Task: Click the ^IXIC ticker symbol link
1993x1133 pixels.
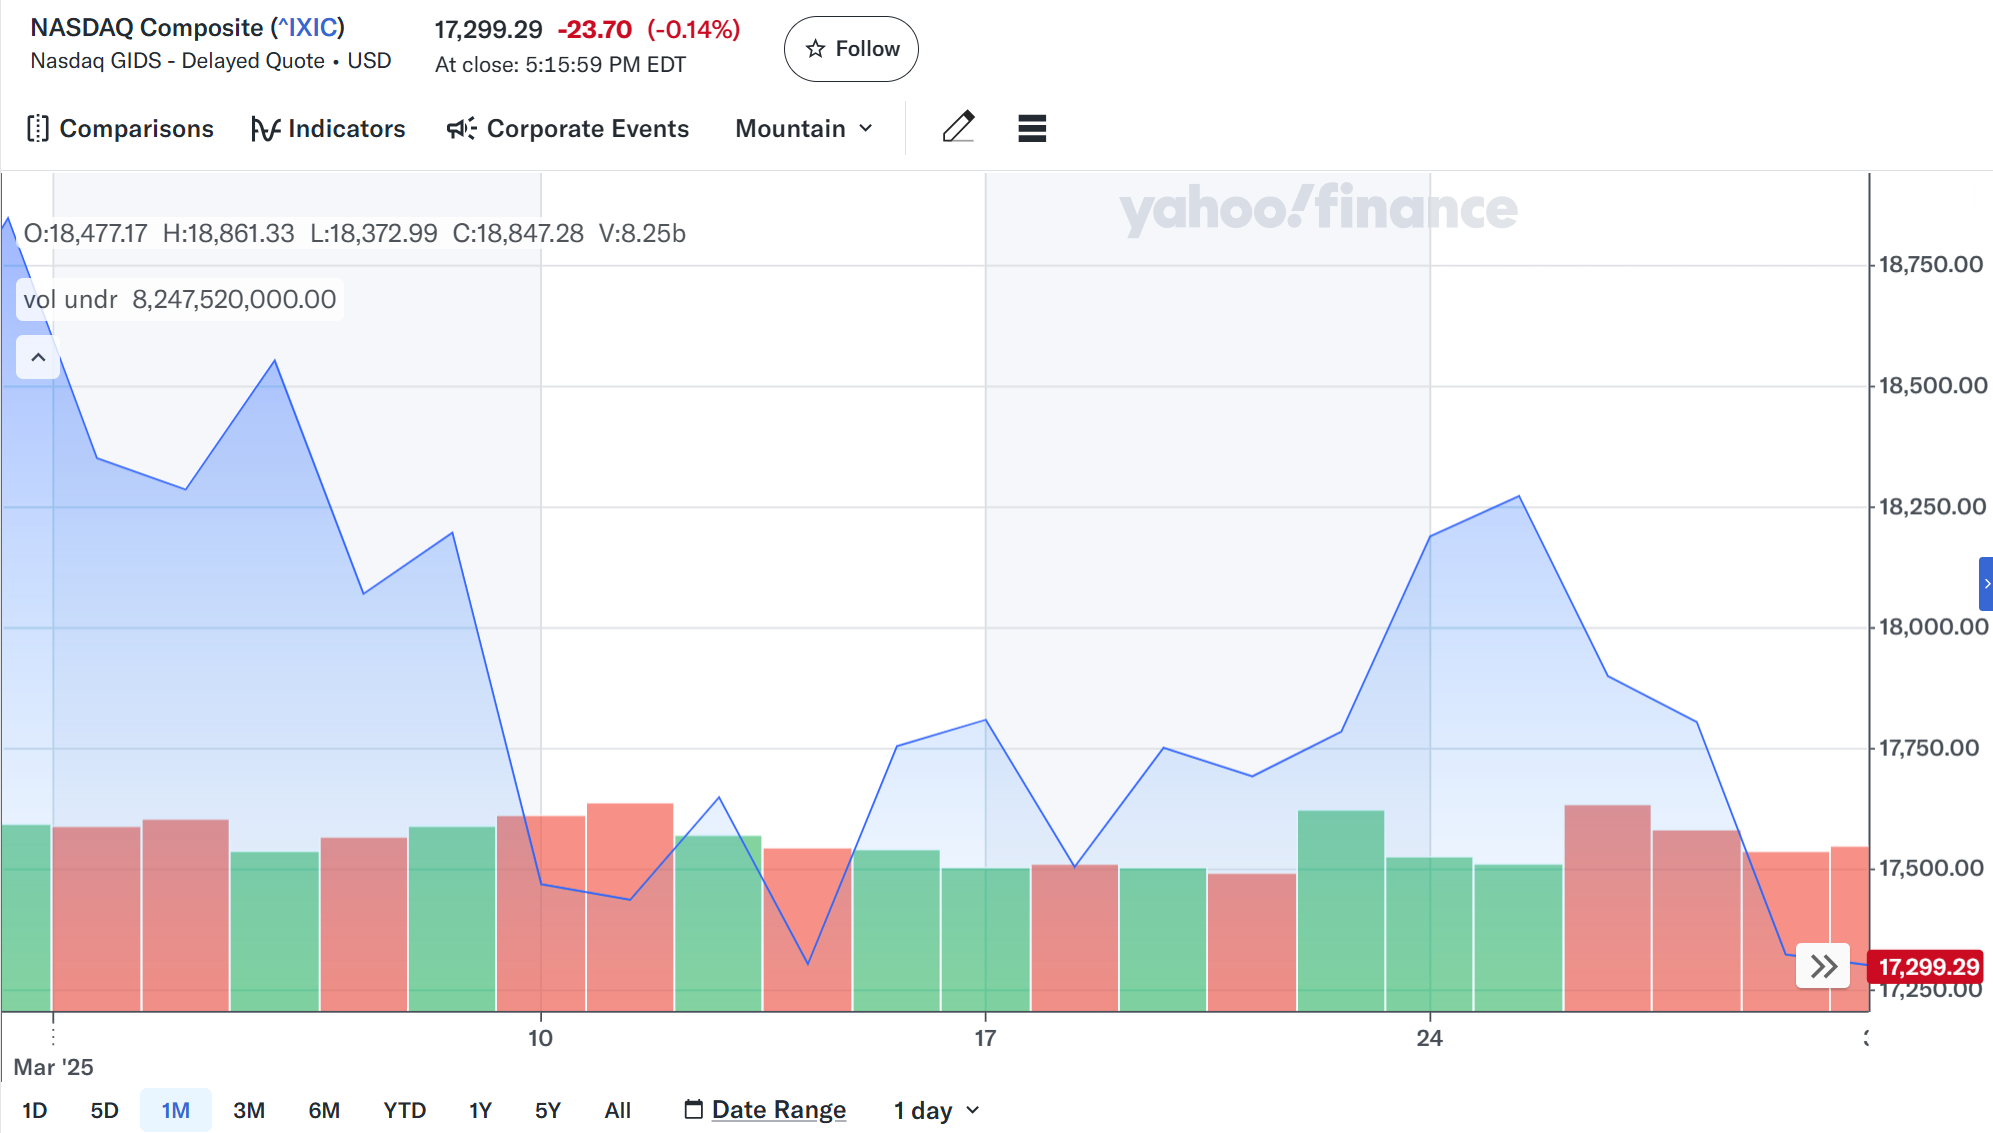Action: pos(308,28)
